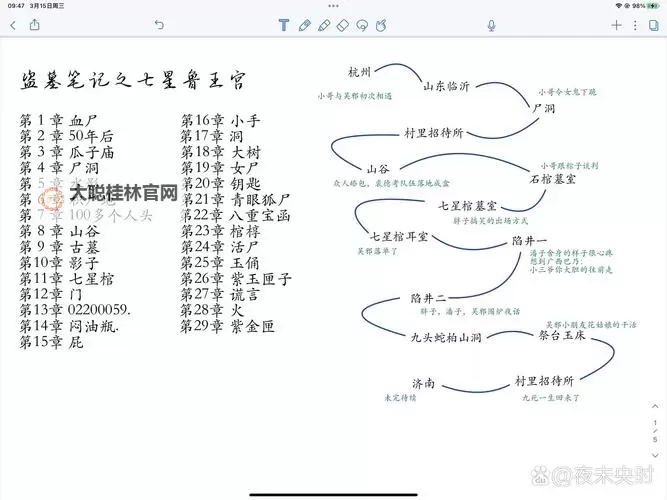
Task: Tap chapter line 第14章 闷油瓶
Action: coord(69,326)
